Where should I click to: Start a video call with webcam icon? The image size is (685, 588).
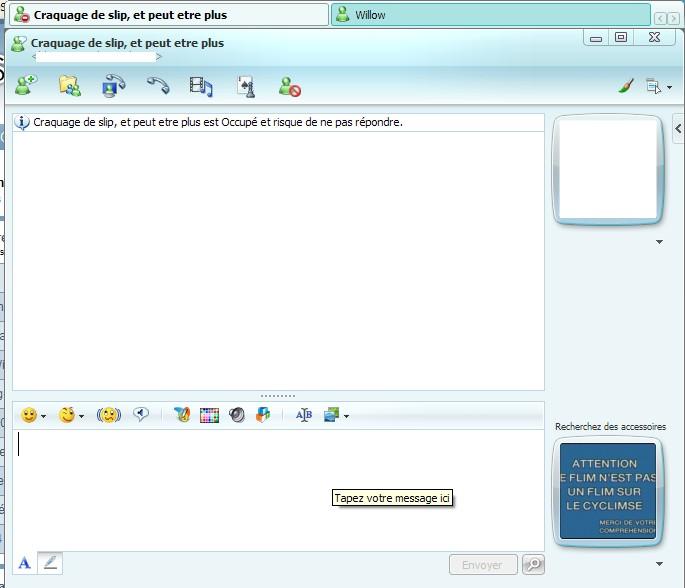(x=113, y=86)
